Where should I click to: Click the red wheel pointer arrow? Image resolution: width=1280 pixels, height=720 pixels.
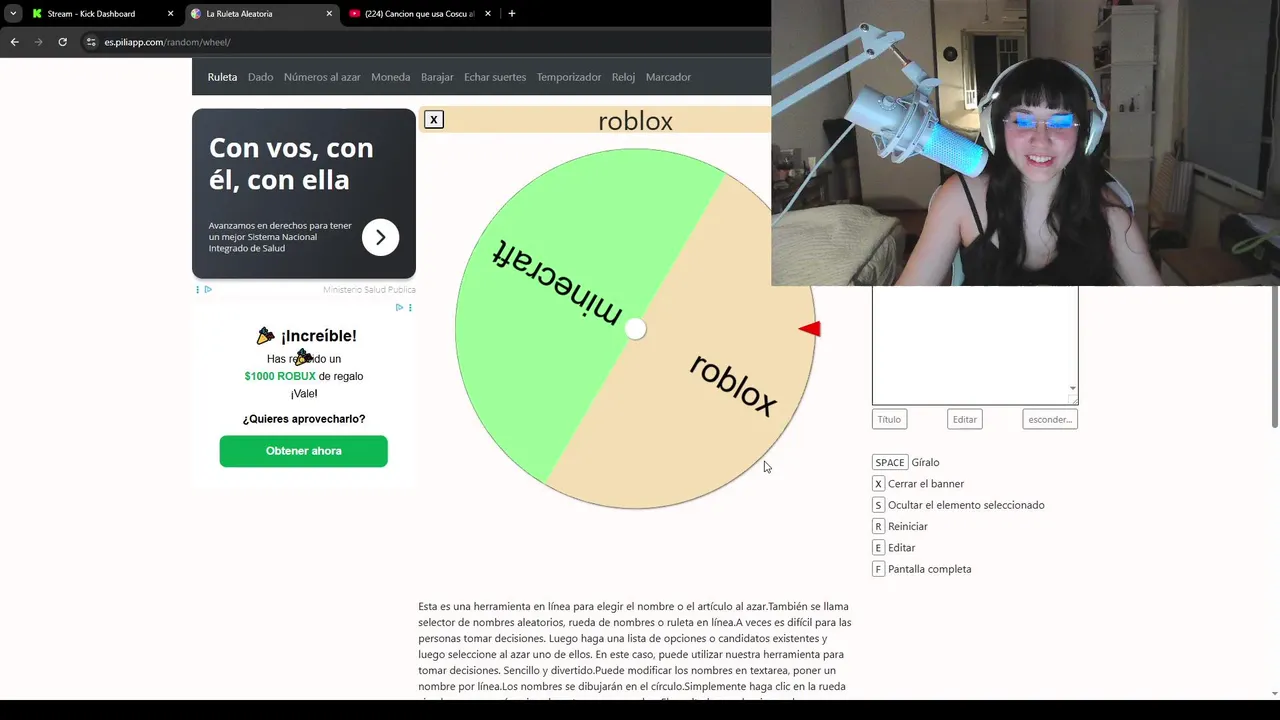click(x=810, y=329)
